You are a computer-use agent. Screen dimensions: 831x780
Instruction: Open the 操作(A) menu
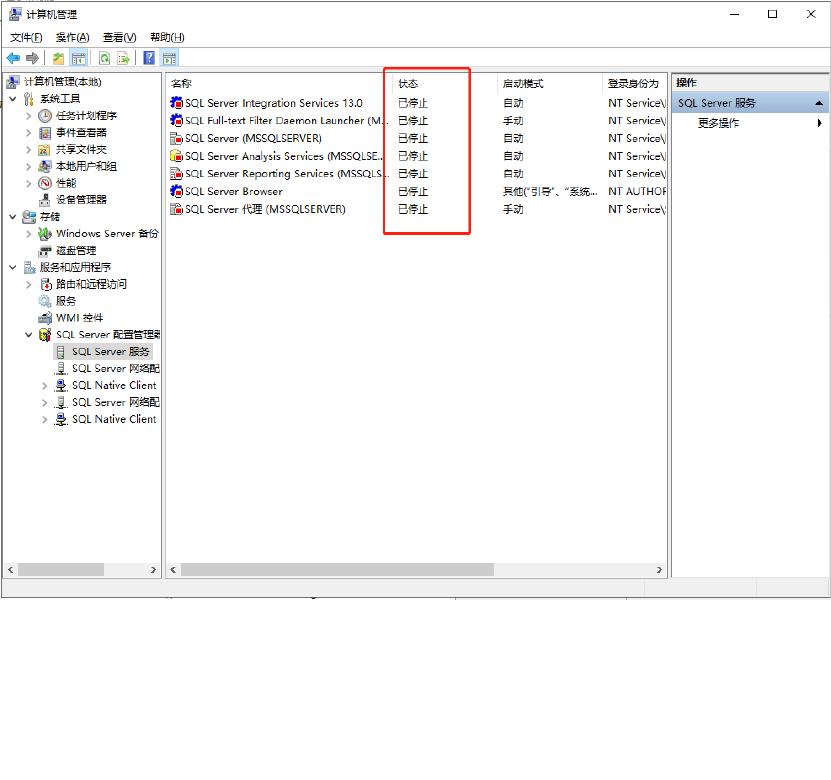(72, 37)
